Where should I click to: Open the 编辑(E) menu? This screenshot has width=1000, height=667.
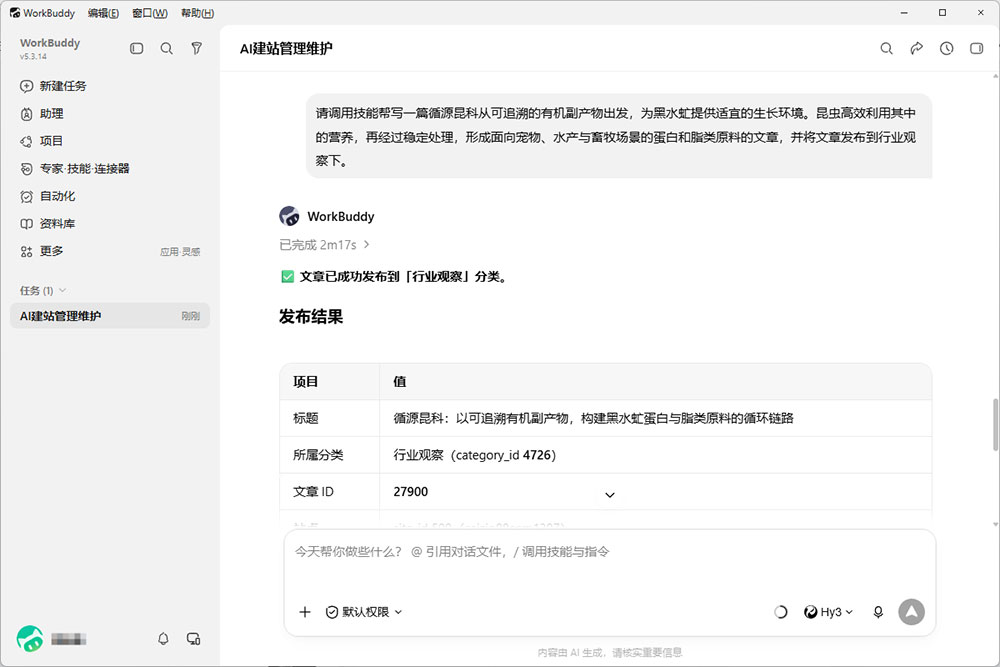103,13
